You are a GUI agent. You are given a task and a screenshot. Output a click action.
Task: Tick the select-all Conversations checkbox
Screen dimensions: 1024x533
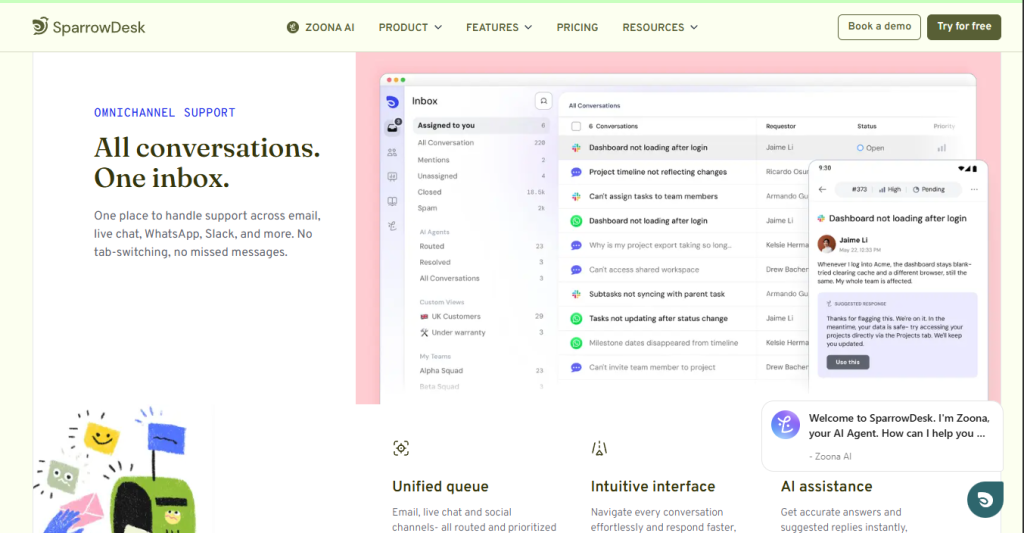576,126
